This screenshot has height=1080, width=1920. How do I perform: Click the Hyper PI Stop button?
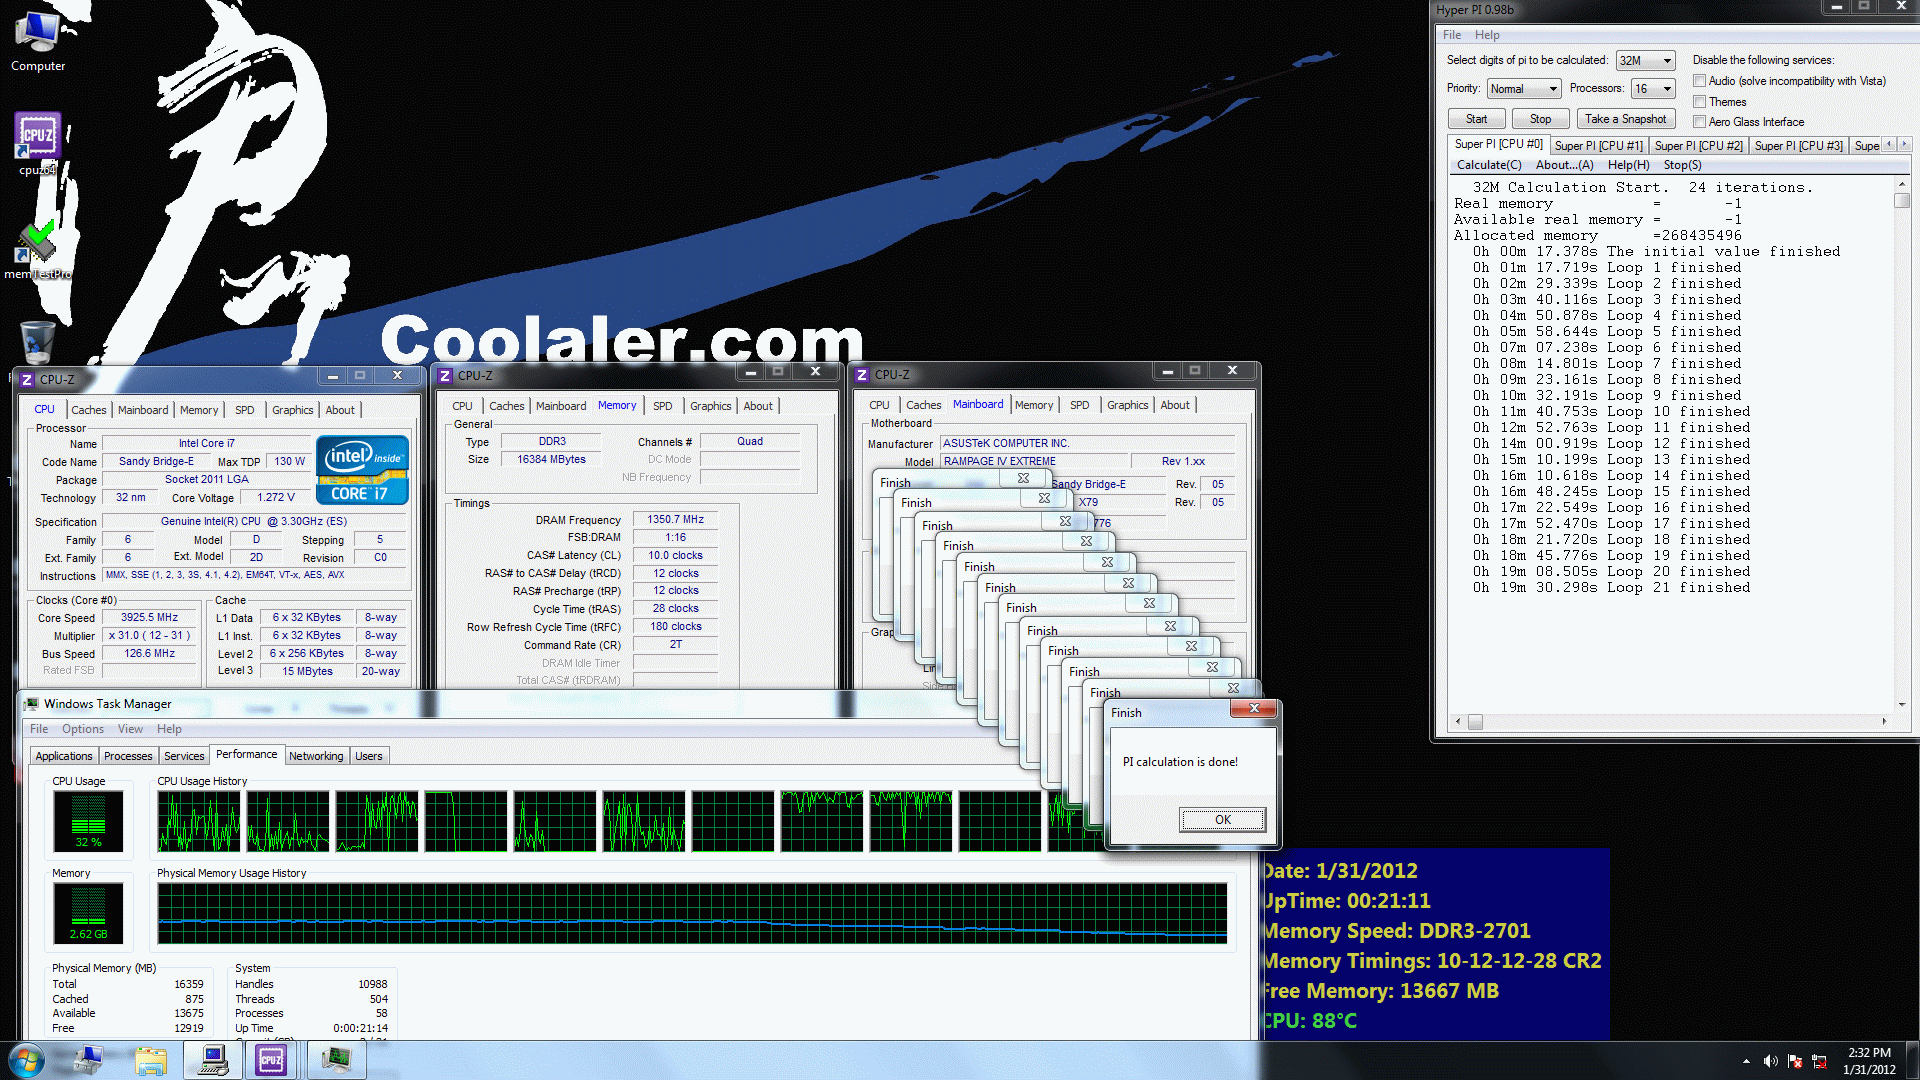pos(1540,119)
